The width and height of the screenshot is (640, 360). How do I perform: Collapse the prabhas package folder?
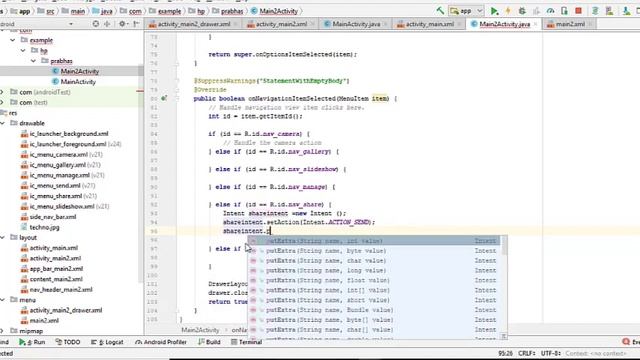point(33,61)
